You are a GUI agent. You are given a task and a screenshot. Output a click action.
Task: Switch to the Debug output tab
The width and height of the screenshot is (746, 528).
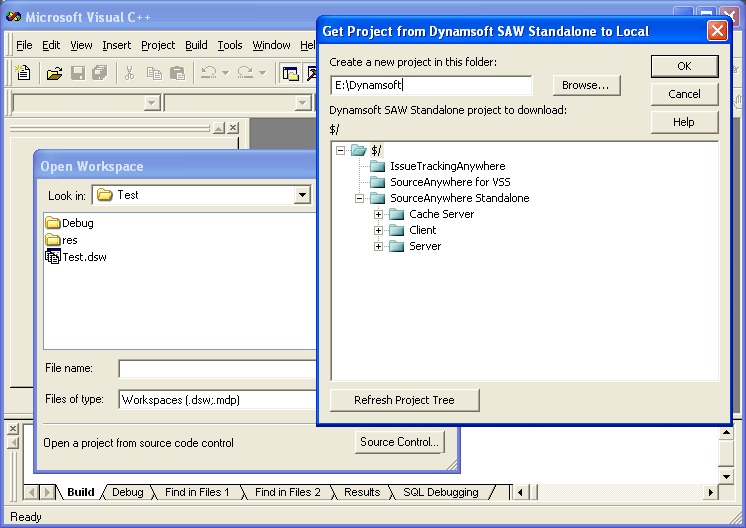click(128, 492)
